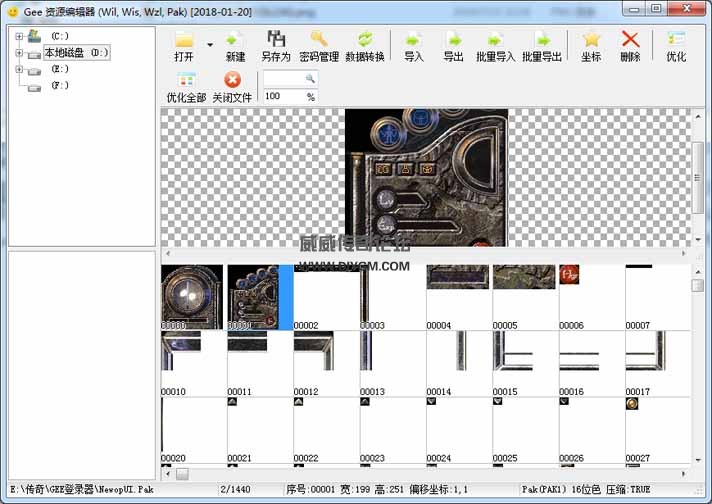Select thumbnail 00013
The height and width of the screenshot is (504, 712).
[x=393, y=364]
